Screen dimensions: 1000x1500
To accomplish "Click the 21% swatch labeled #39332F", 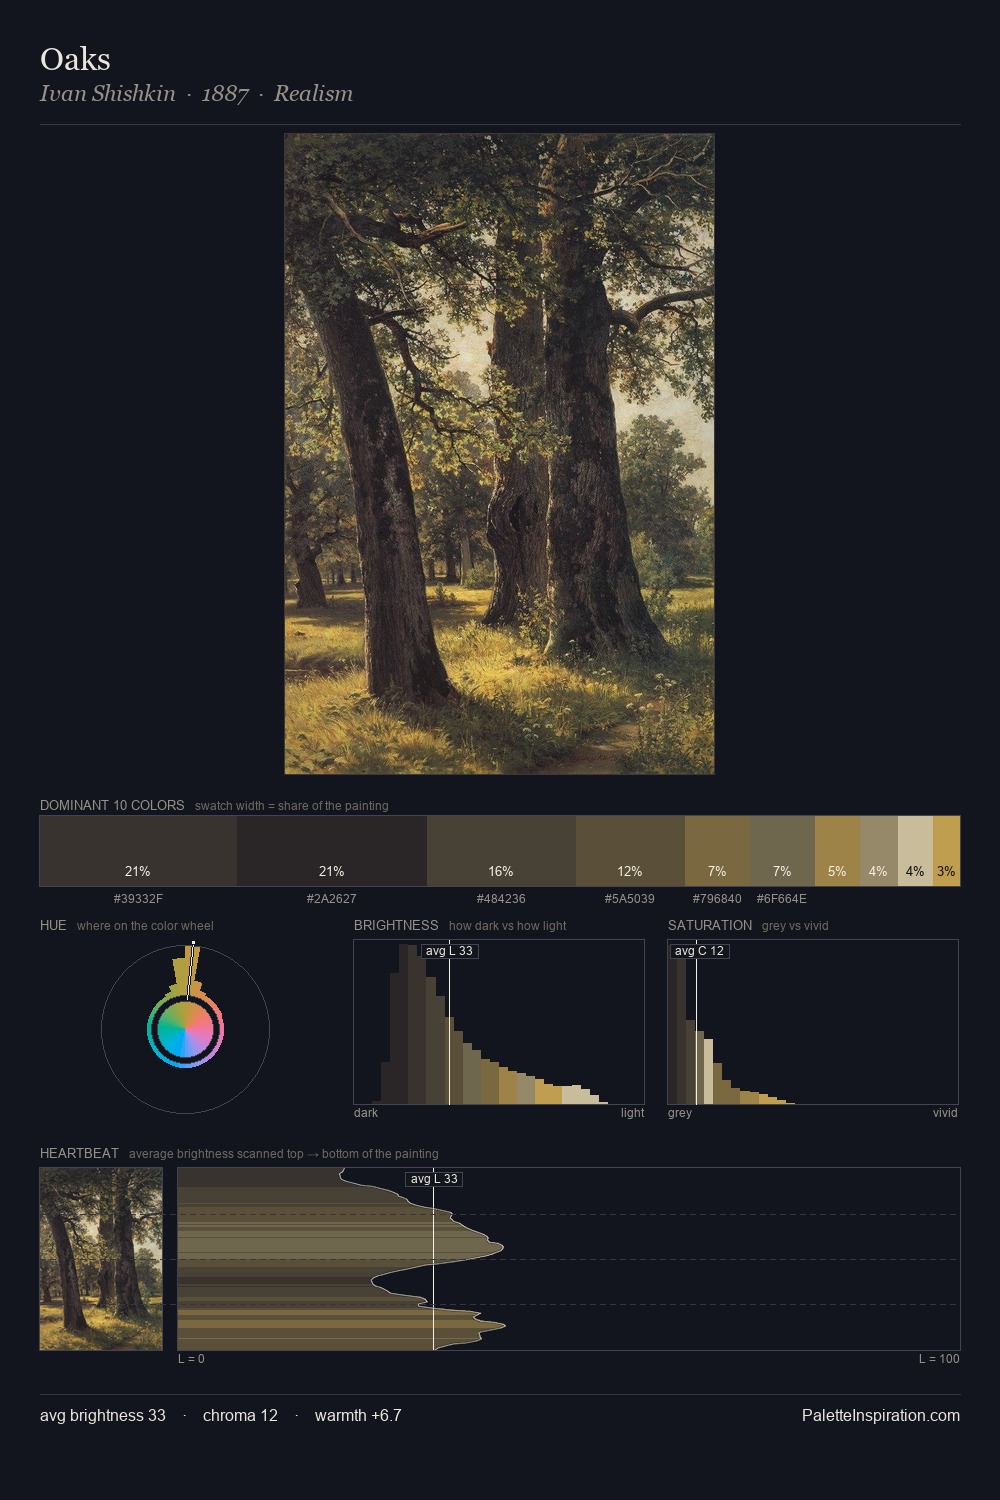I will [x=138, y=851].
